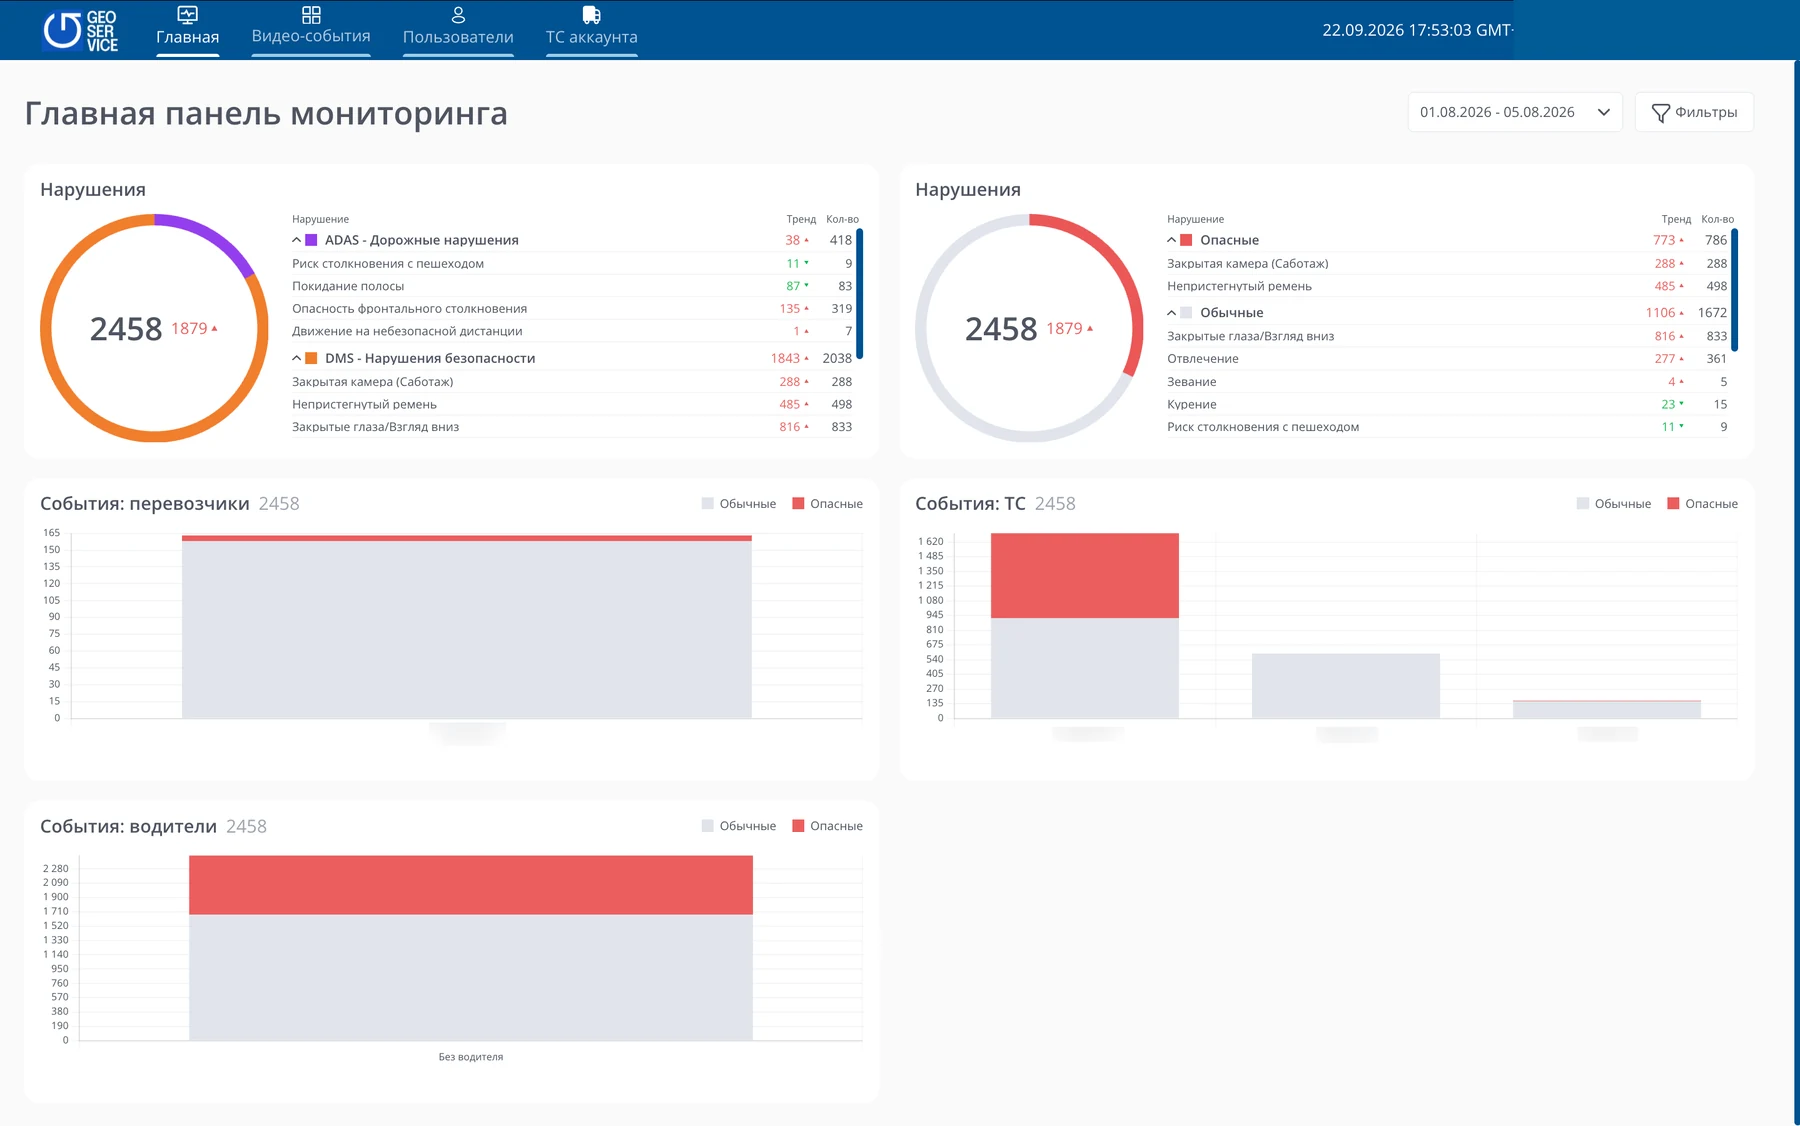The height and width of the screenshot is (1126, 1800).
Task: Open the date range dropdown 01.08.2026 - 05.08.2026
Action: coord(1514,112)
